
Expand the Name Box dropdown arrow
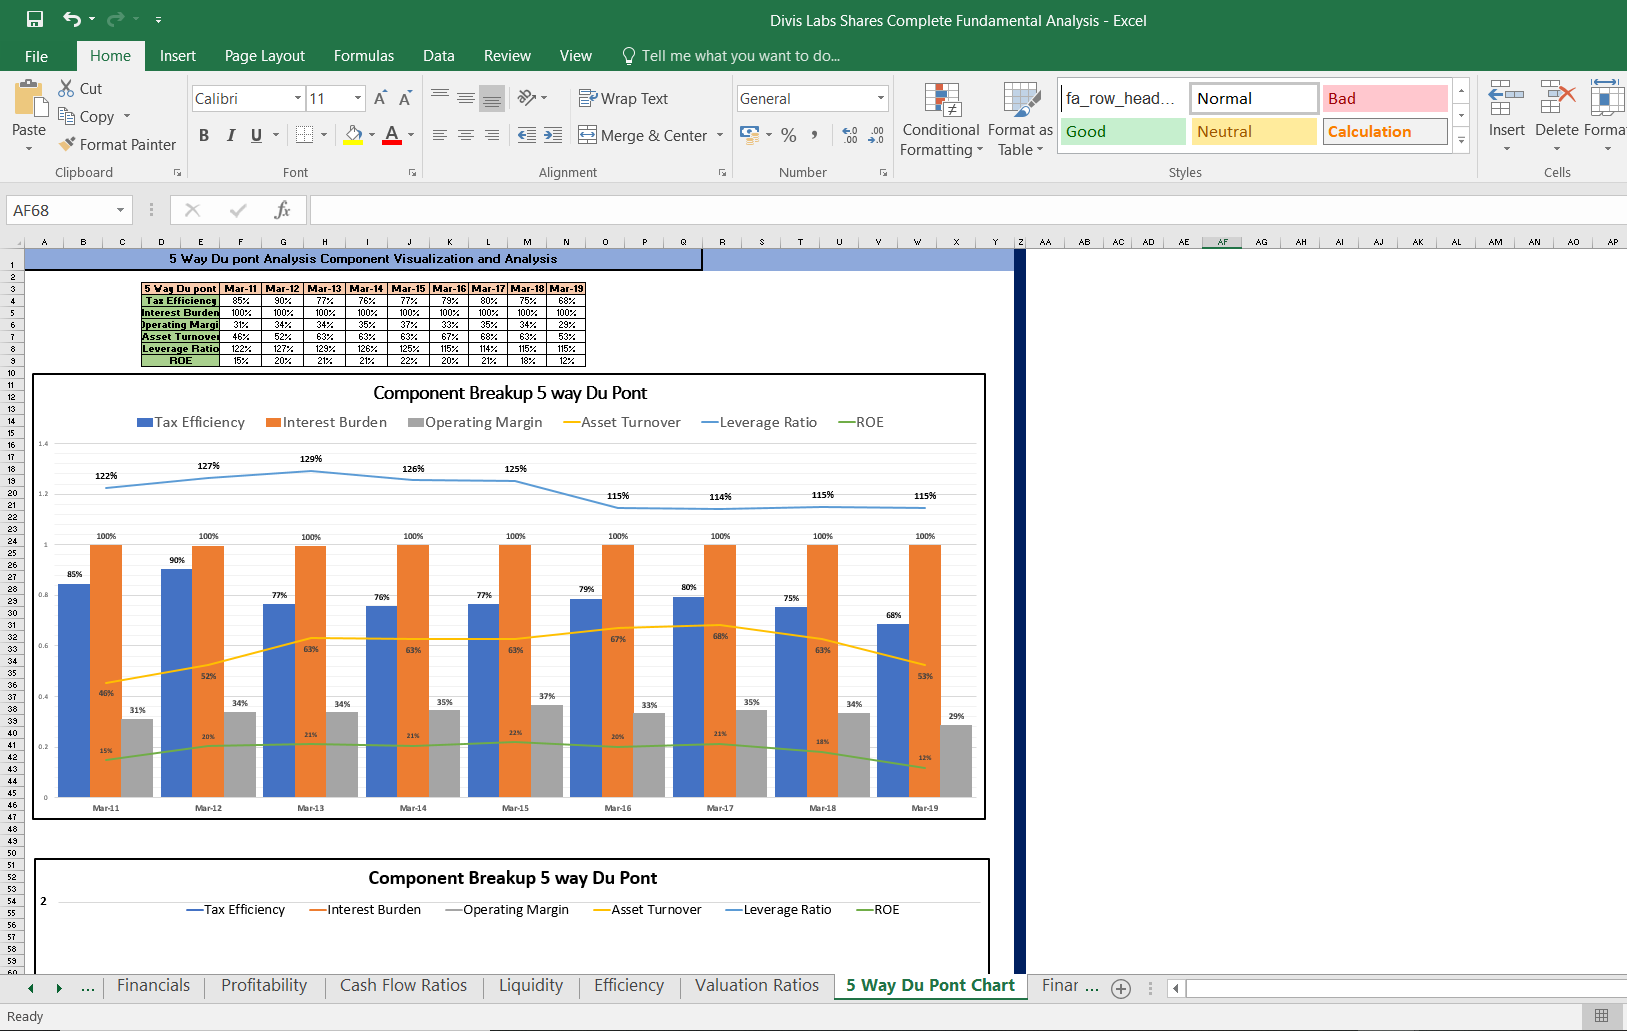tap(120, 210)
